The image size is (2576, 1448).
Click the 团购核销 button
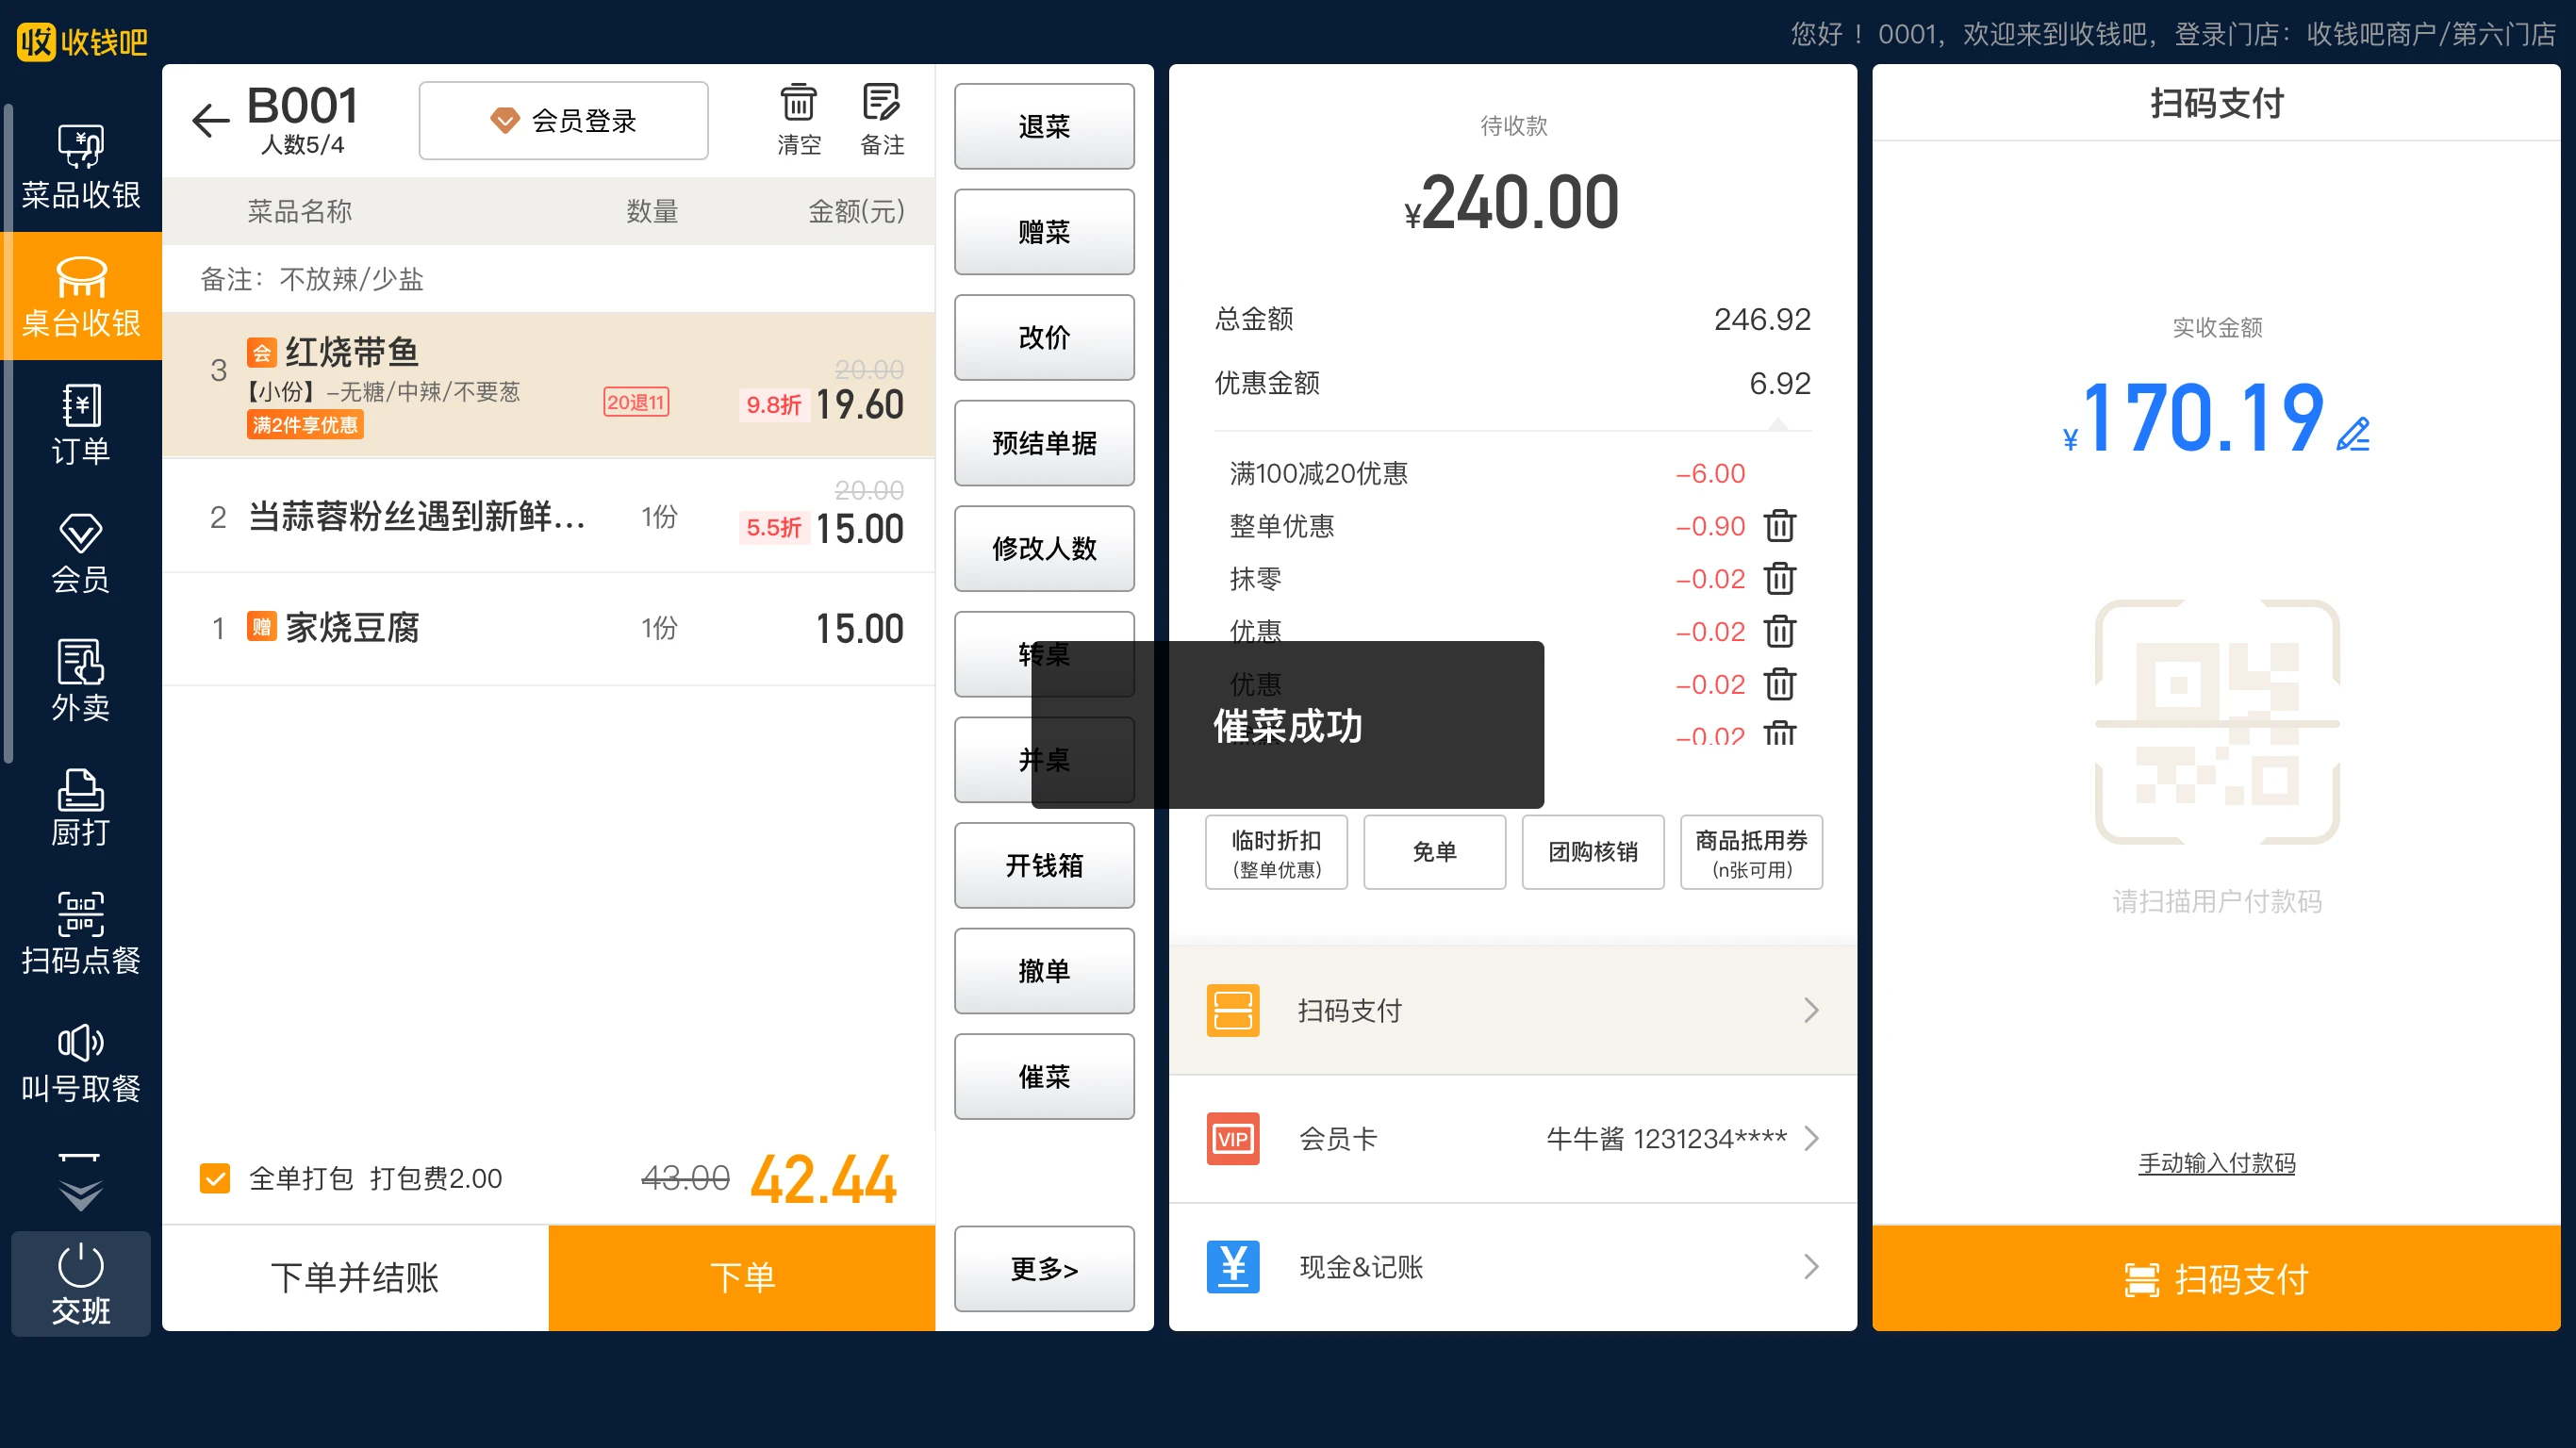coord(1592,852)
